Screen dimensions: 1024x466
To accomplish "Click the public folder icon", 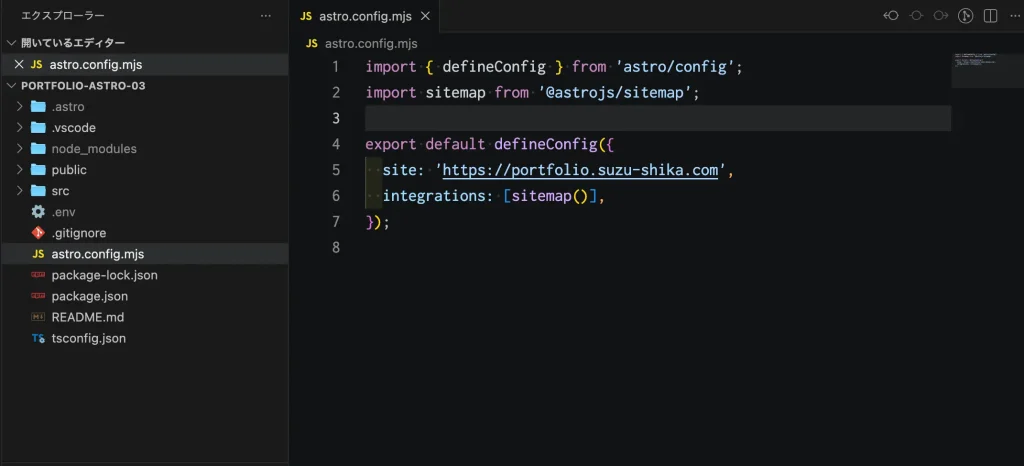I will click(38, 170).
